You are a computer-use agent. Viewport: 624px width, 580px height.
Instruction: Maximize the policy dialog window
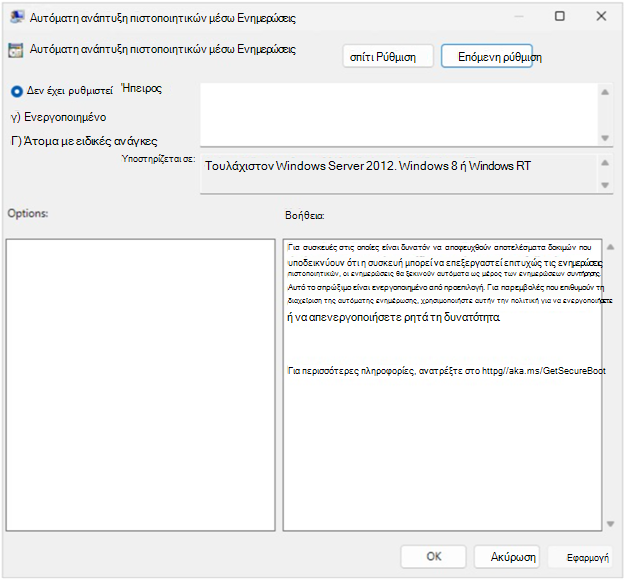click(x=560, y=16)
